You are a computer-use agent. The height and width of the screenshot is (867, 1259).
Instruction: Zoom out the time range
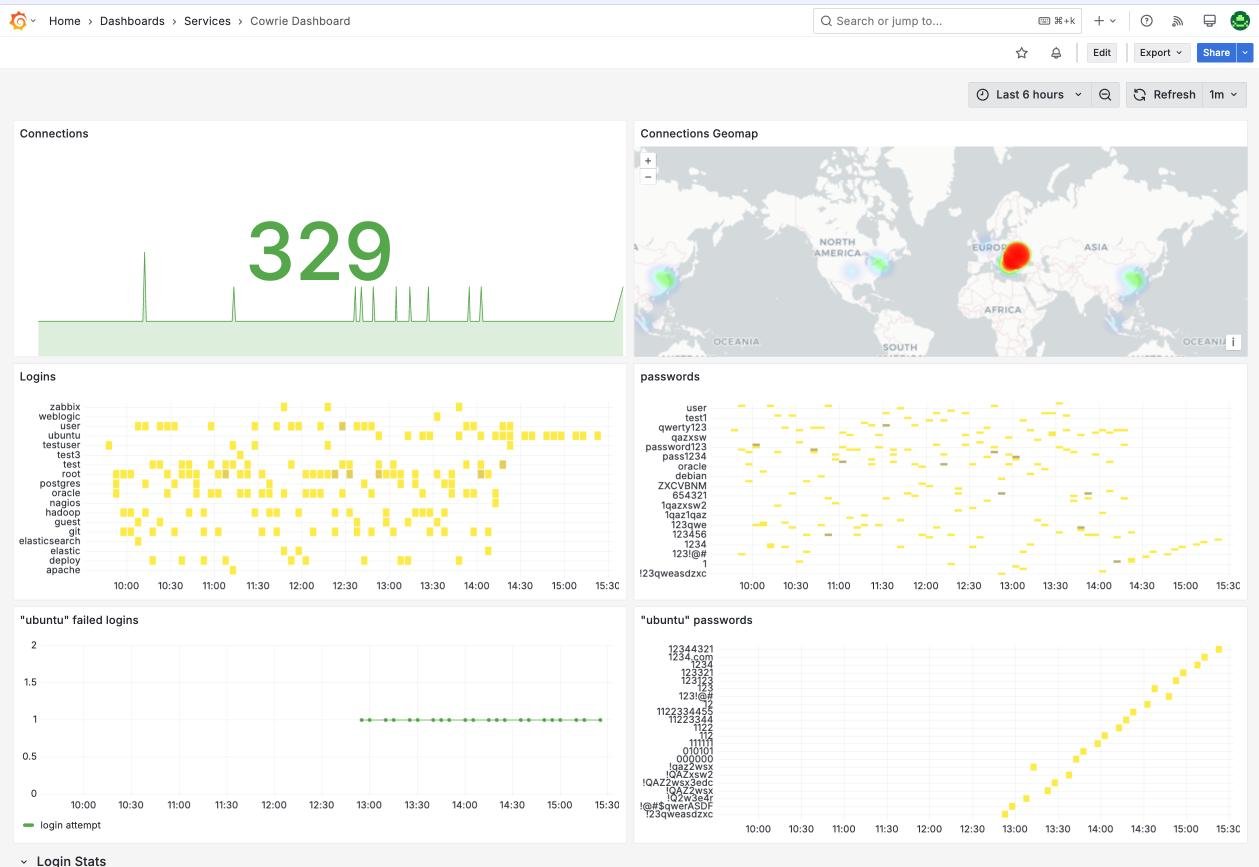pyautogui.click(x=1105, y=95)
